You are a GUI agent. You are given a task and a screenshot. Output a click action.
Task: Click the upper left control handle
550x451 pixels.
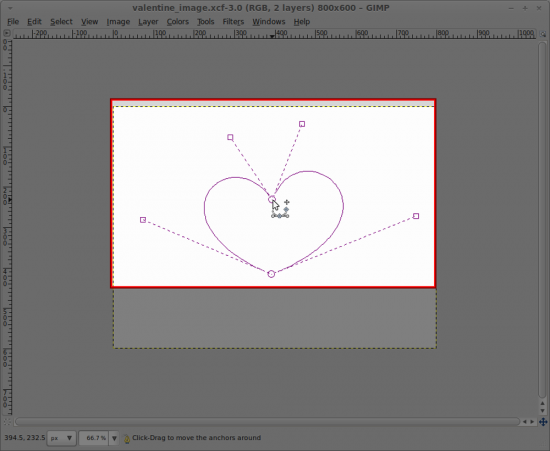pos(230,137)
